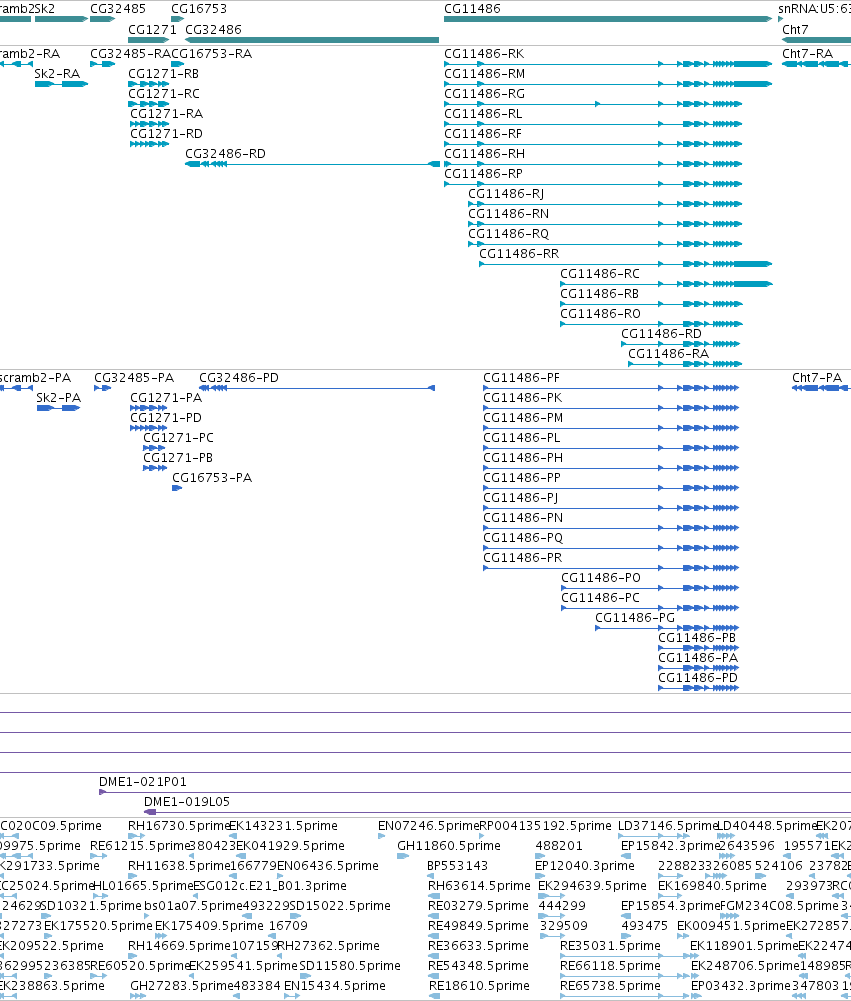Open EST GH11860.5prime
The image size is (851, 1001).
point(449,846)
